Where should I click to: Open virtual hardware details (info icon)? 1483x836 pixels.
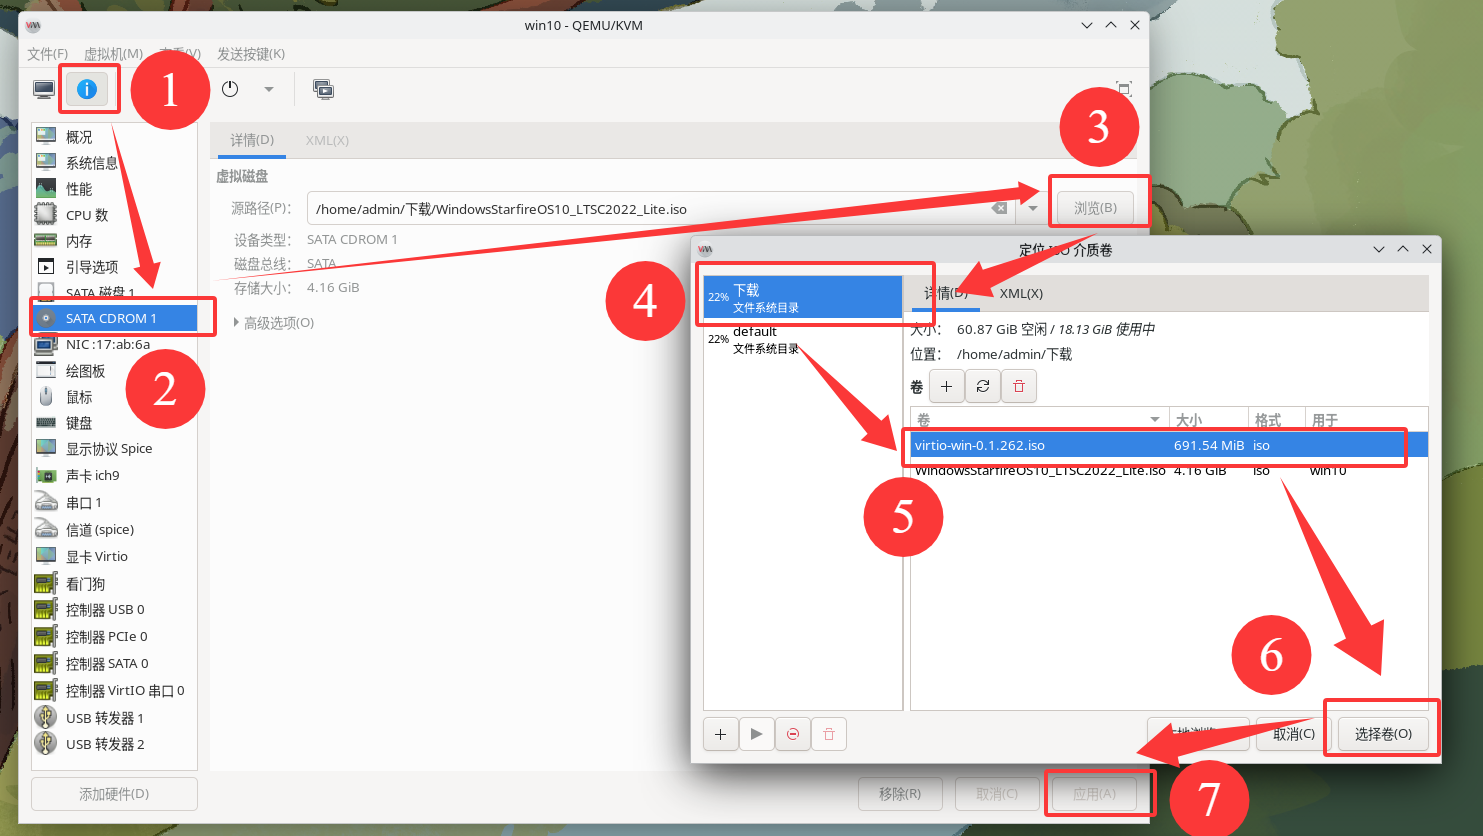point(87,90)
